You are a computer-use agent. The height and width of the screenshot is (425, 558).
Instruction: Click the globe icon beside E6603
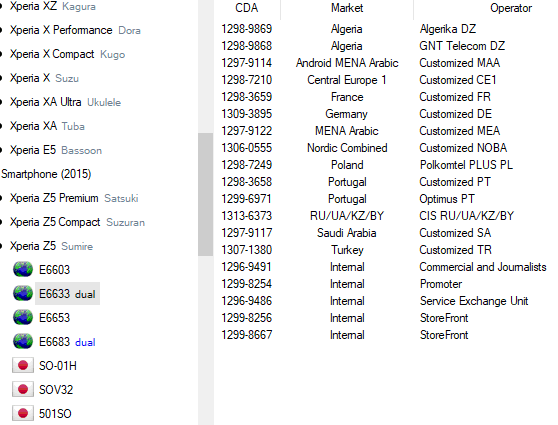23,269
